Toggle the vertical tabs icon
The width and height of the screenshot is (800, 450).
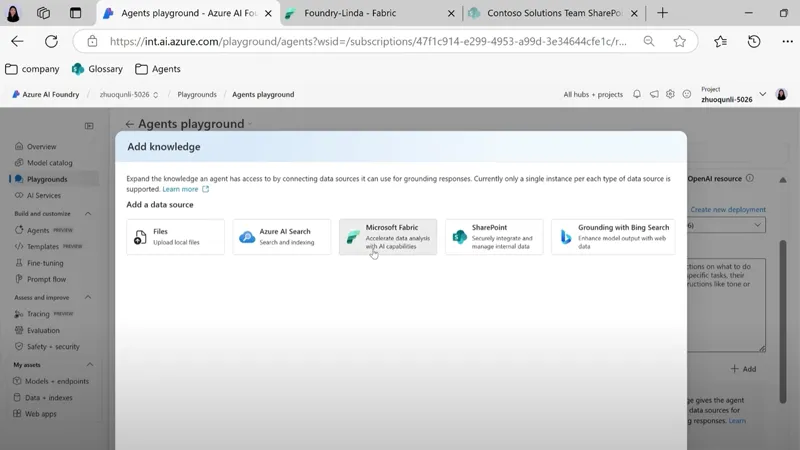pos(76,13)
